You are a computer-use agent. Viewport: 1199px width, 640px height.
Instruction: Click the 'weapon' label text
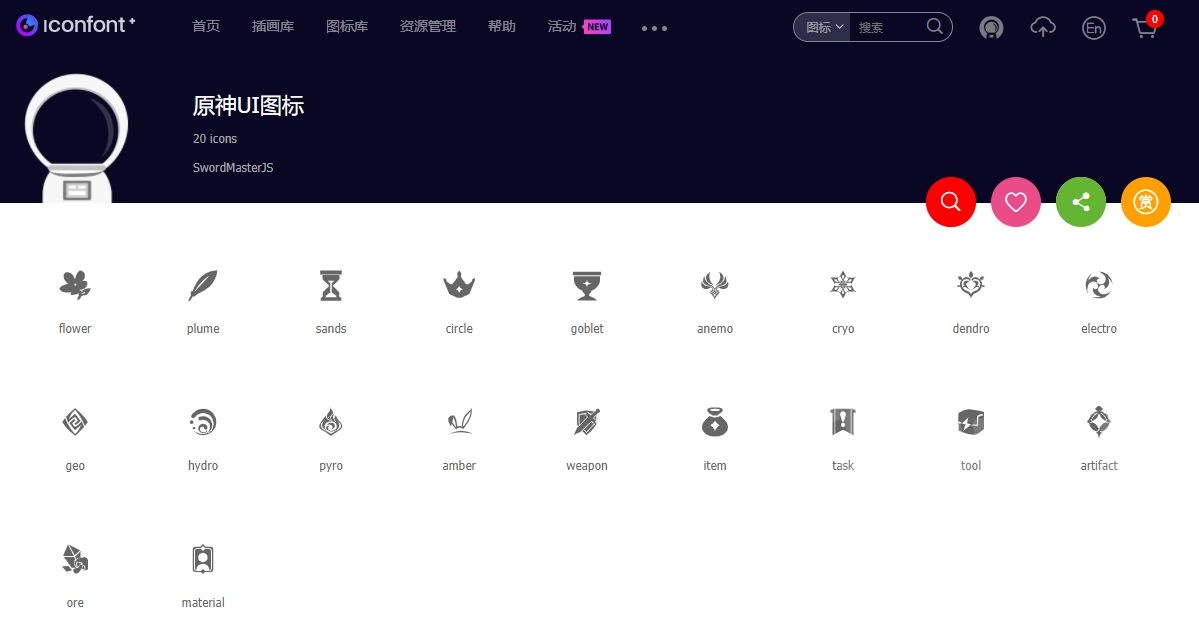pos(587,465)
